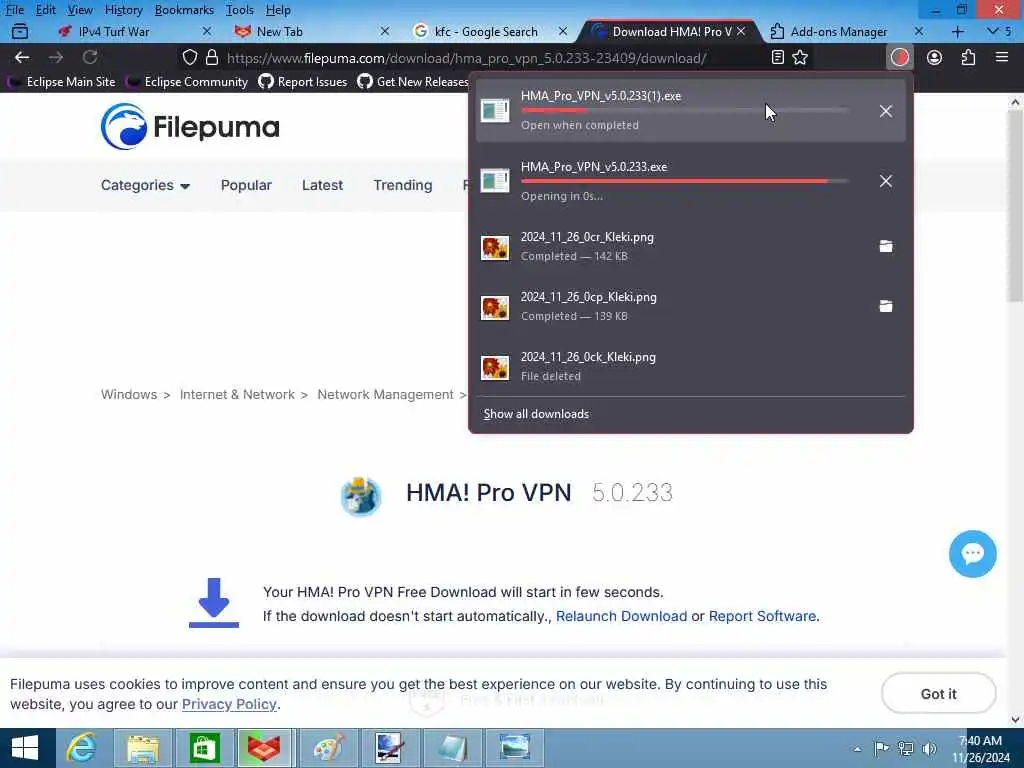Click the HMA_Pro_VPN_v5.0.233.exe progress bar
This screenshot has width=1024, height=768.
point(685,181)
